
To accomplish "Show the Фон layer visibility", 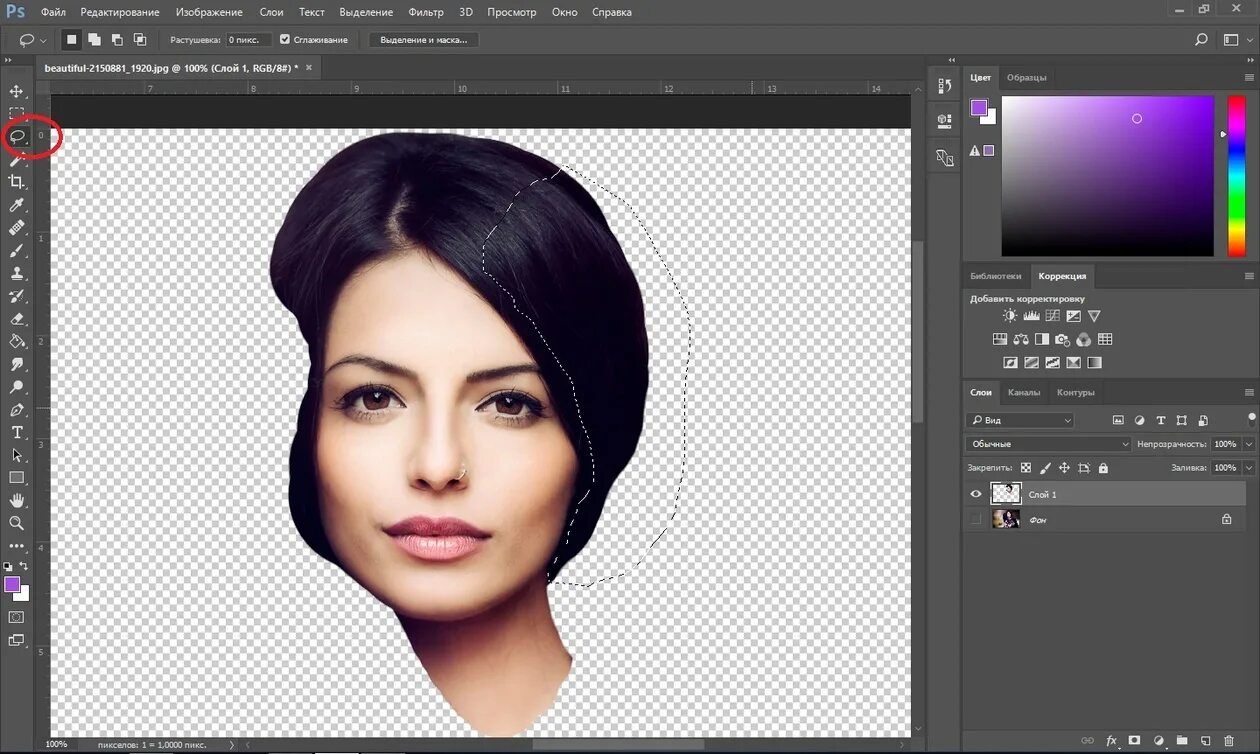I will (976, 519).
